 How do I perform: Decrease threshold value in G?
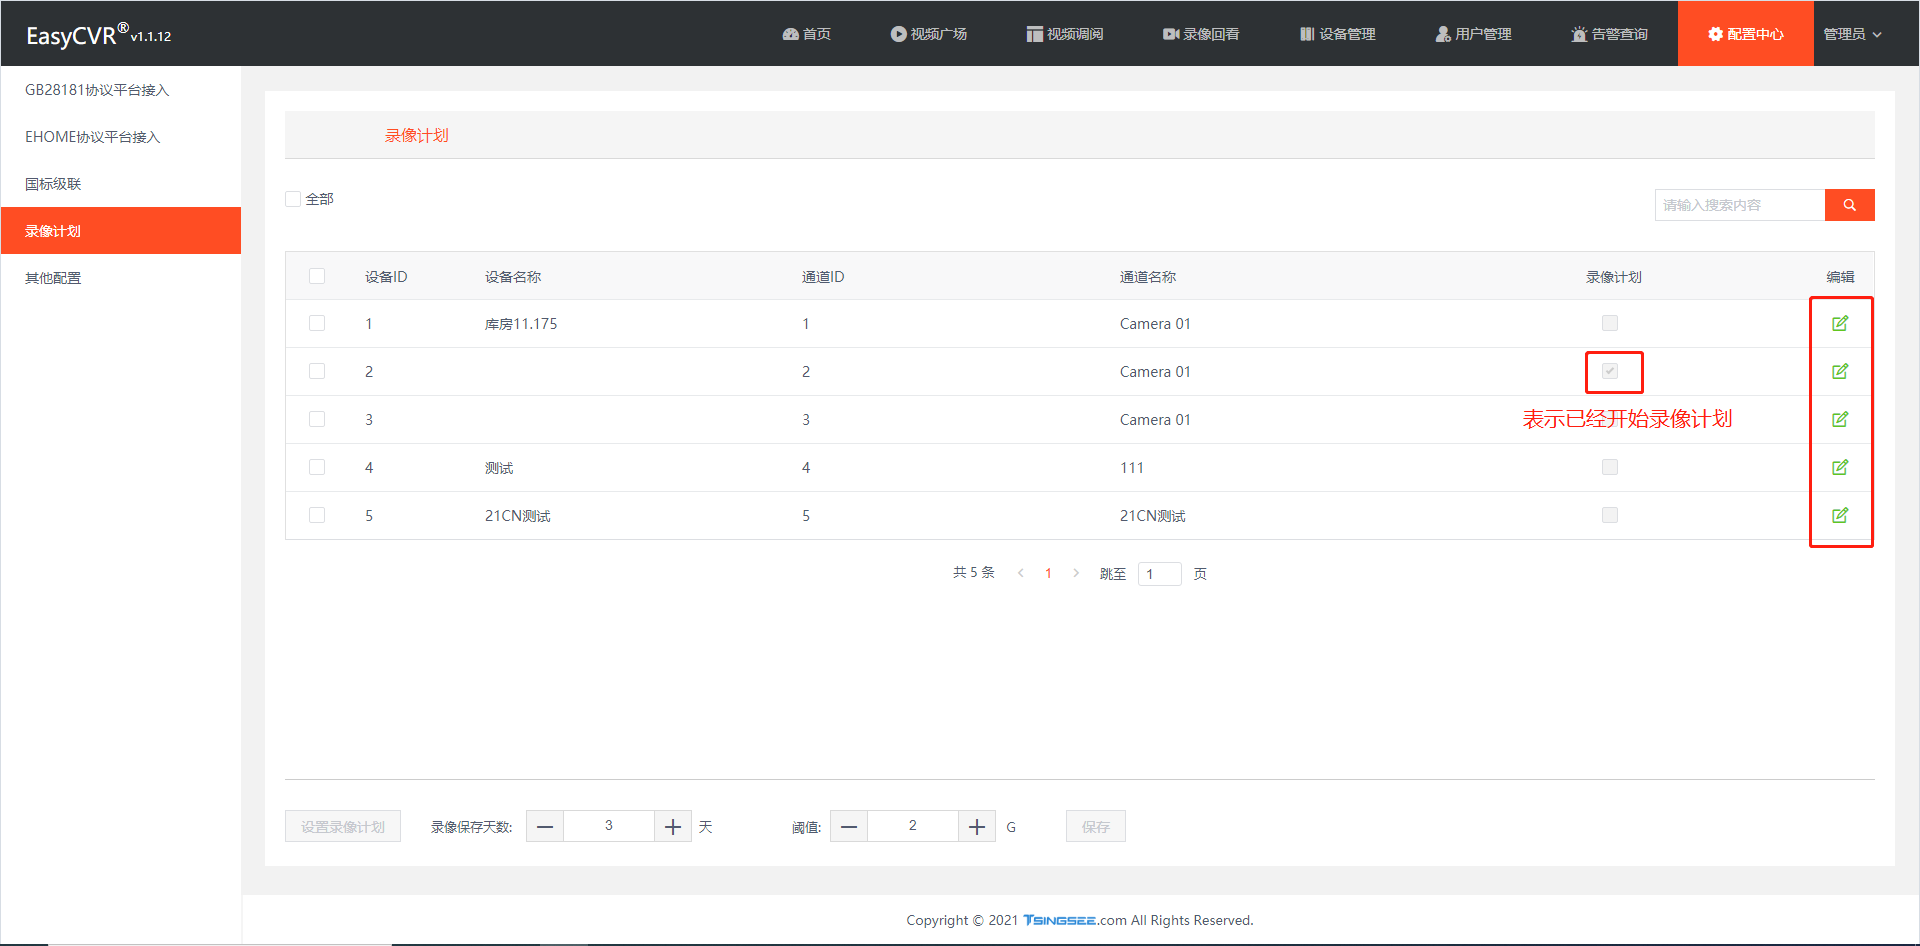pyautogui.click(x=849, y=826)
